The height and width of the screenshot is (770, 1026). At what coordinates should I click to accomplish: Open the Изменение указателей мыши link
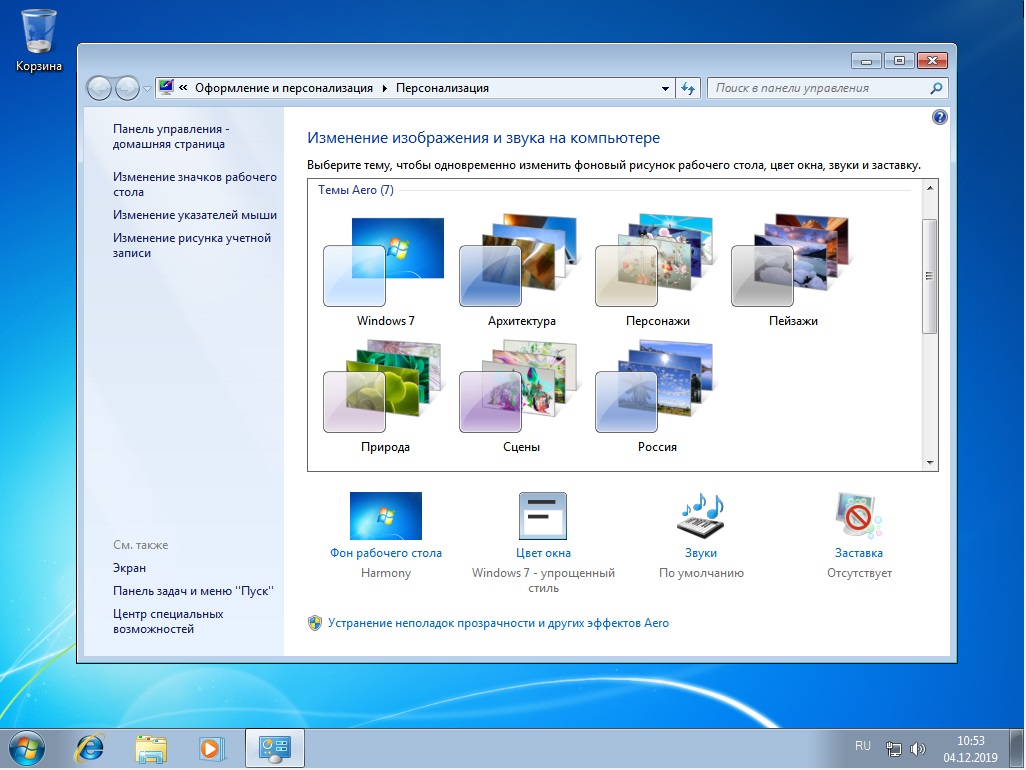(x=195, y=215)
